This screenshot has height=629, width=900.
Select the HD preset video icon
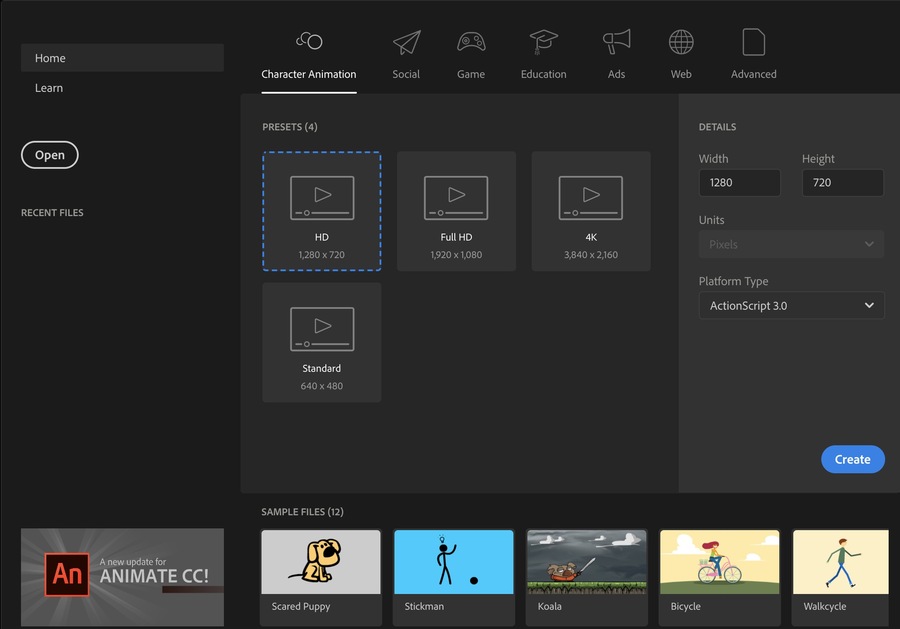pos(322,198)
